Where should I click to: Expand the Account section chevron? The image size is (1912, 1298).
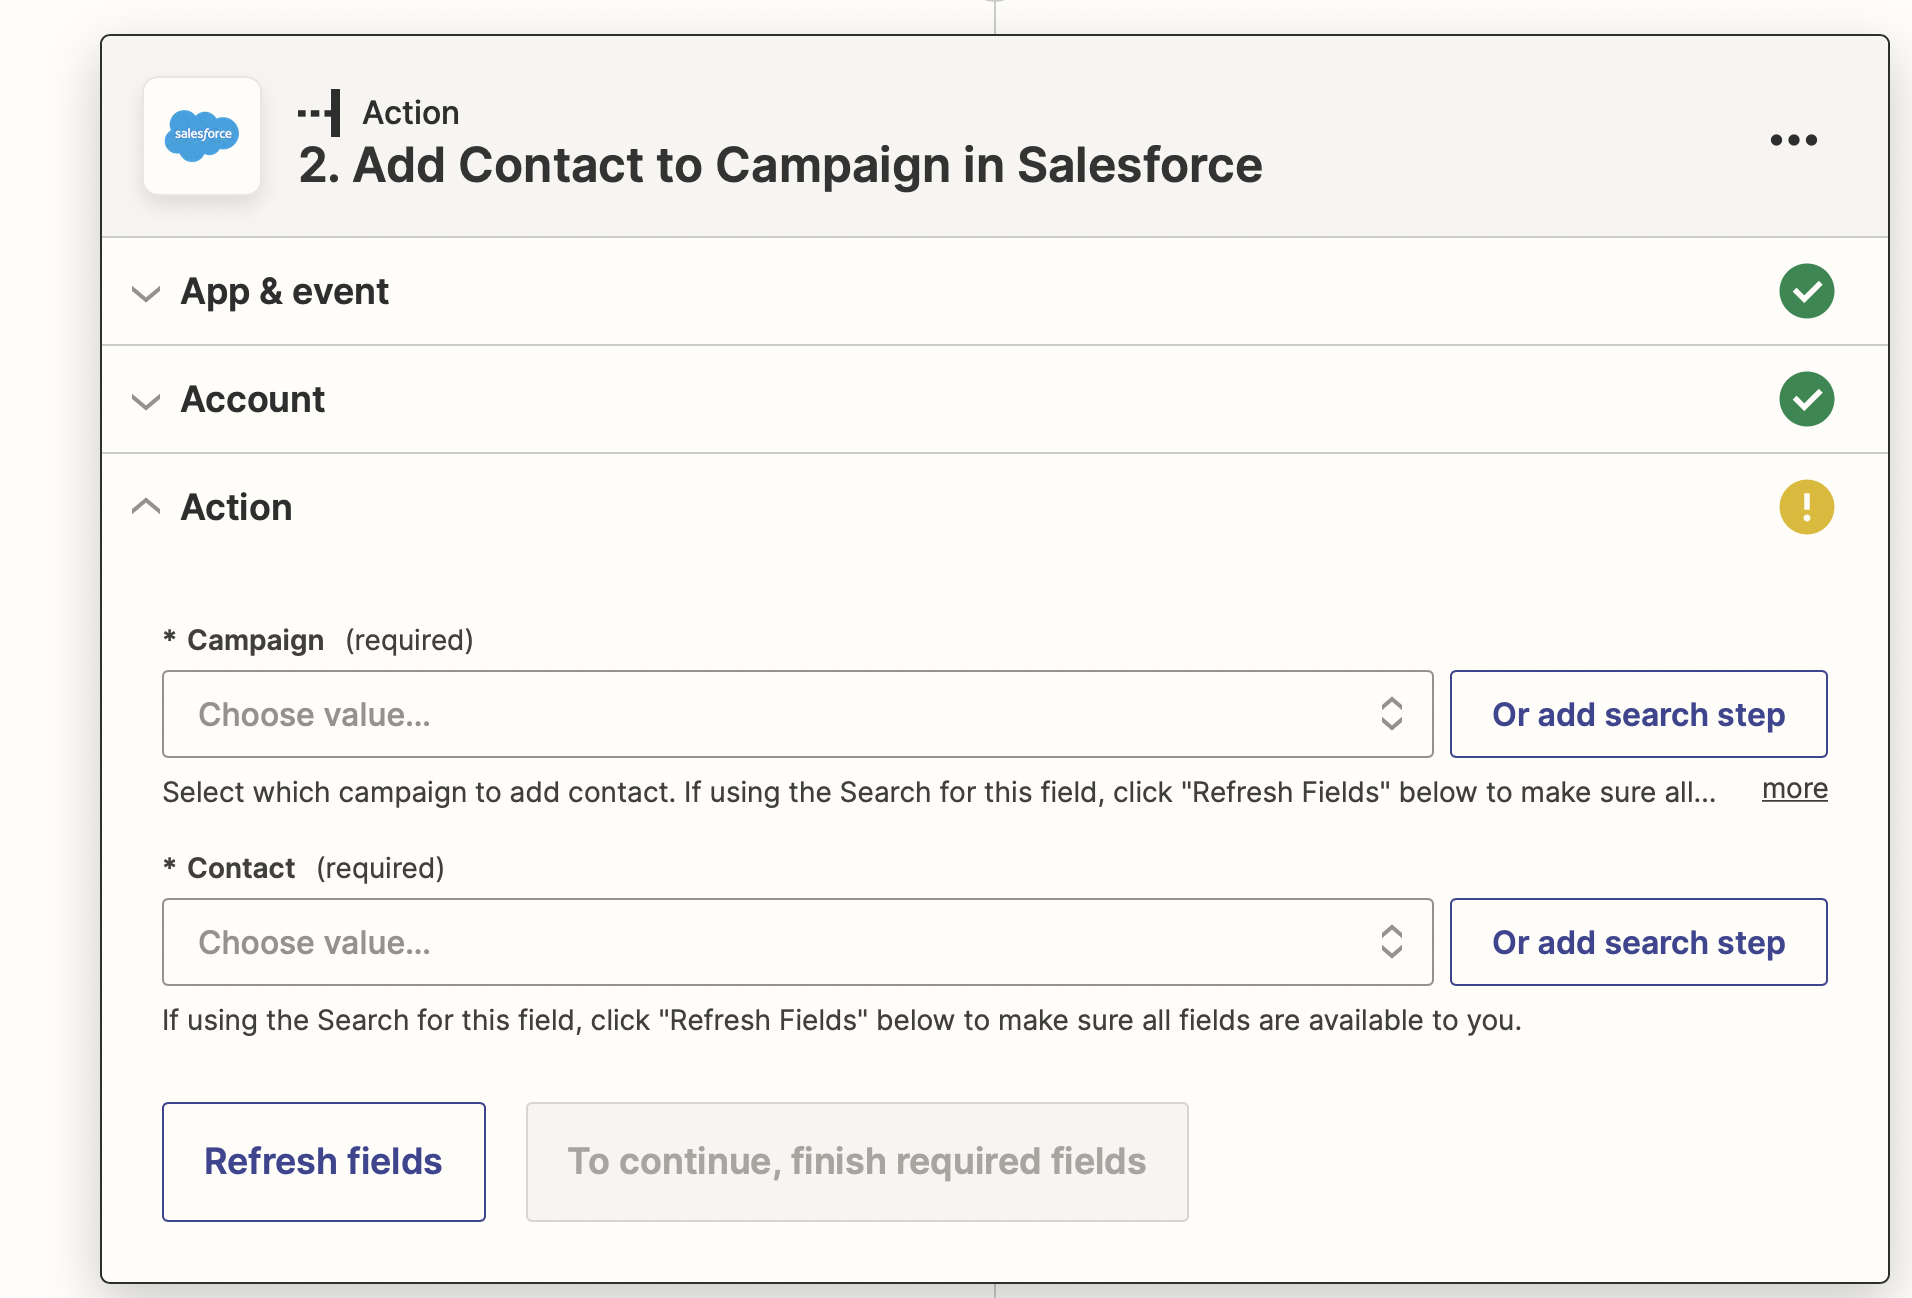point(146,401)
